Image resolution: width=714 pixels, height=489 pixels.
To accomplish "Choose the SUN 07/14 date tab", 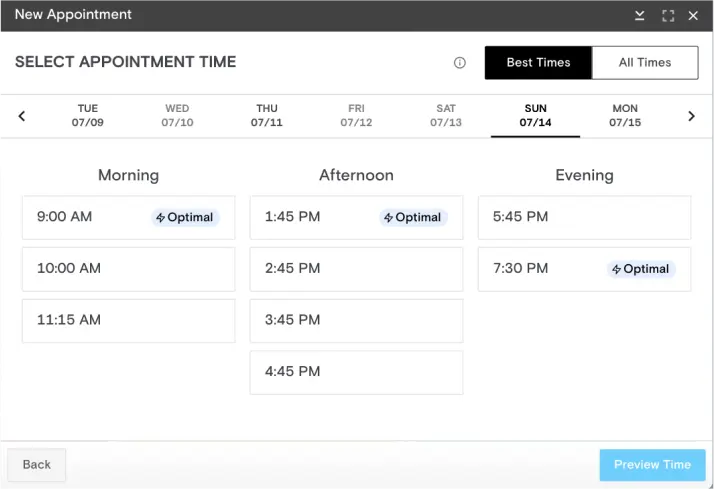I will [535, 116].
